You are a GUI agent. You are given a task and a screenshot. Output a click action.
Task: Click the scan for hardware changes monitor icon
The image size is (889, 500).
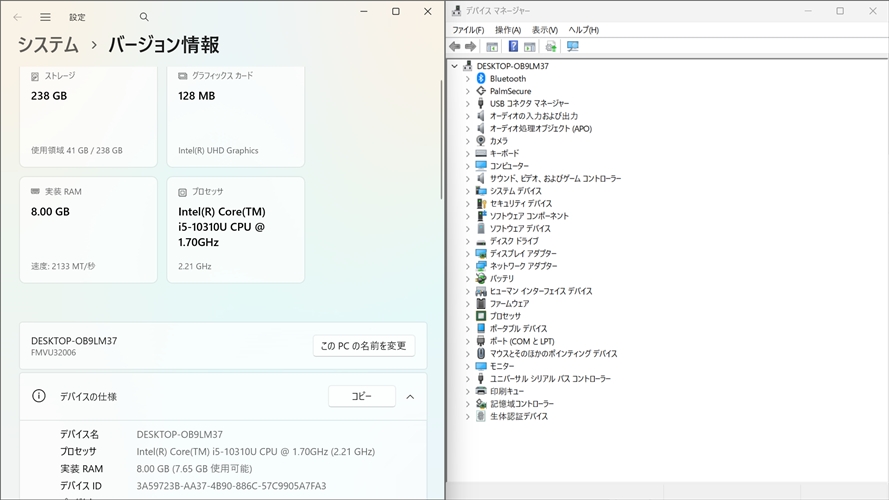pyautogui.click(x=573, y=47)
